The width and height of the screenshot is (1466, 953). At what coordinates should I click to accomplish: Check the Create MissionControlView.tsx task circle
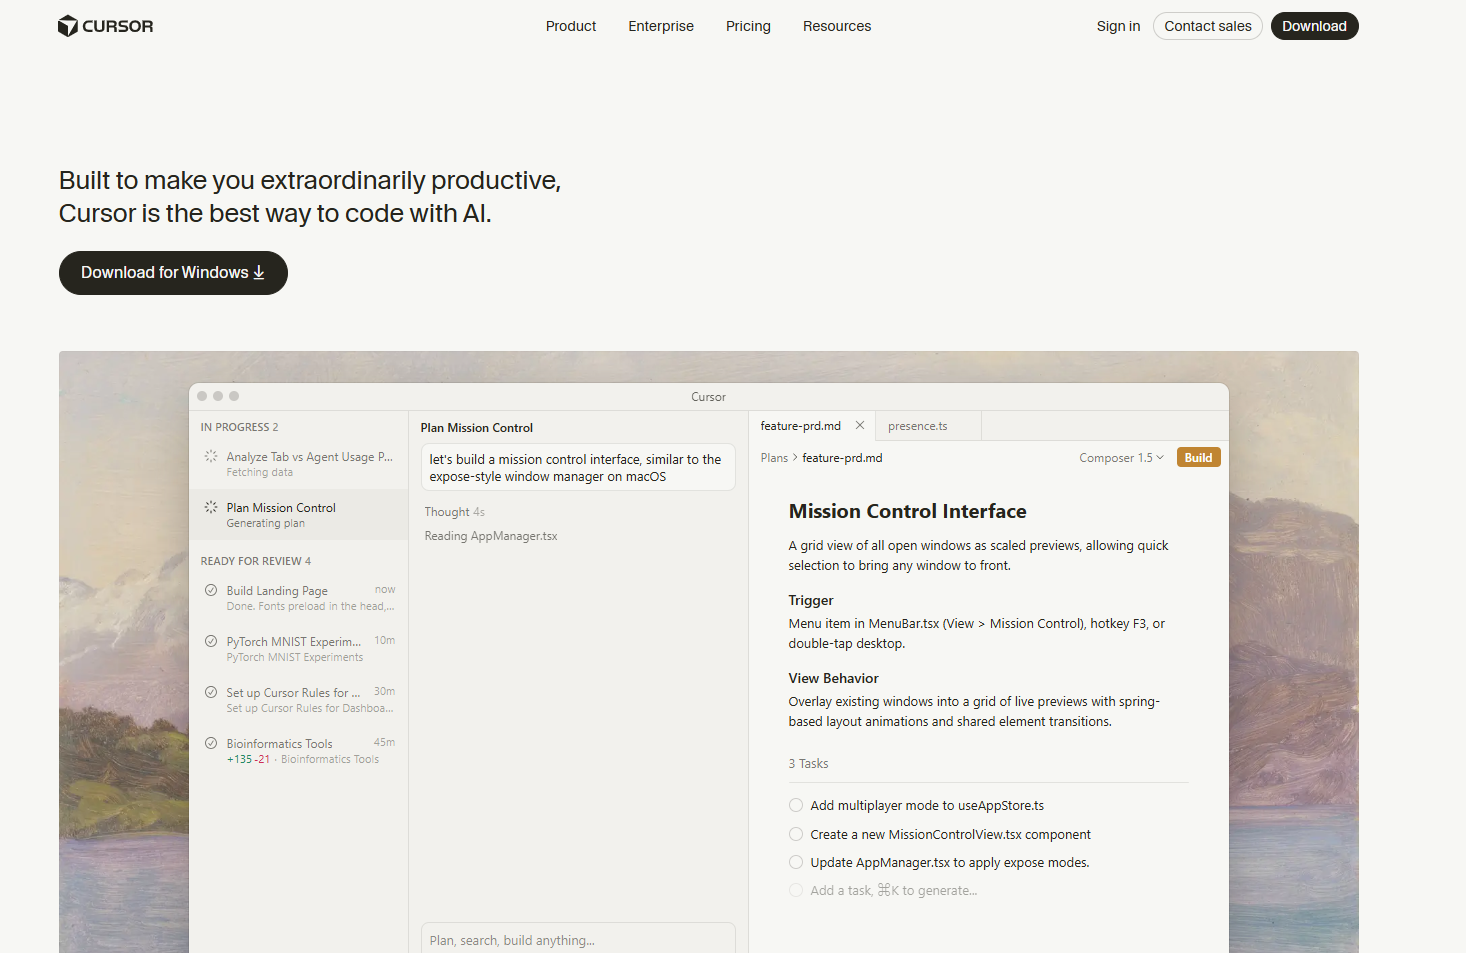pyautogui.click(x=796, y=834)
